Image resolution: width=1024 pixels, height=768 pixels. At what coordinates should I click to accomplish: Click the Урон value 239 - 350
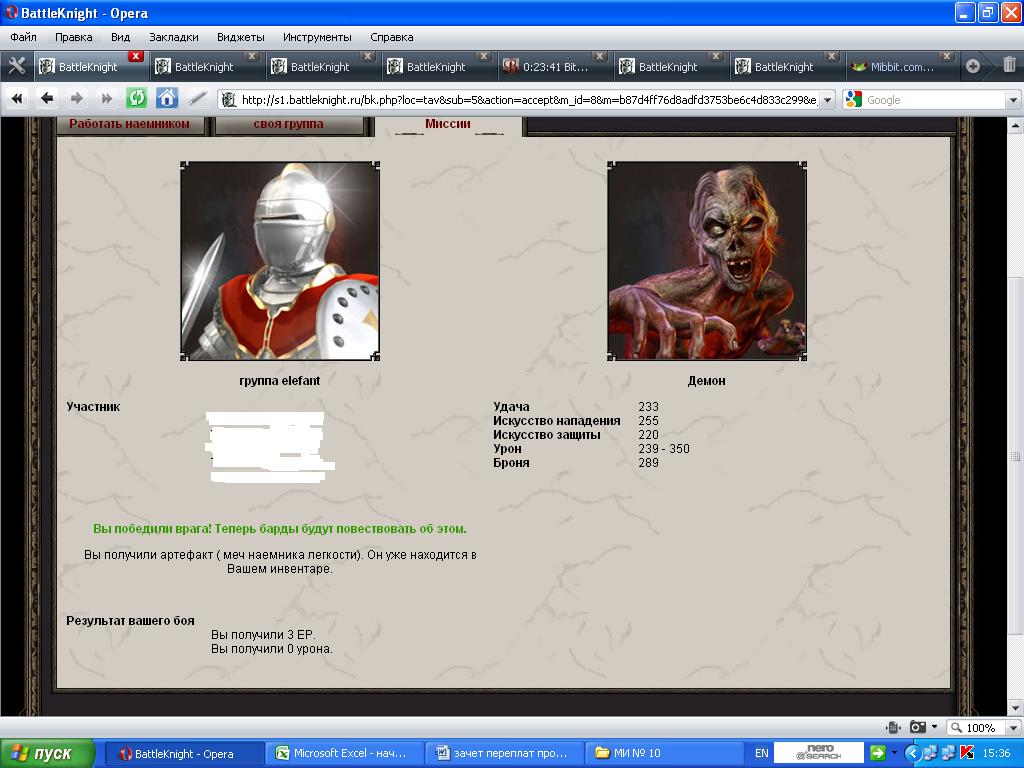664,449
